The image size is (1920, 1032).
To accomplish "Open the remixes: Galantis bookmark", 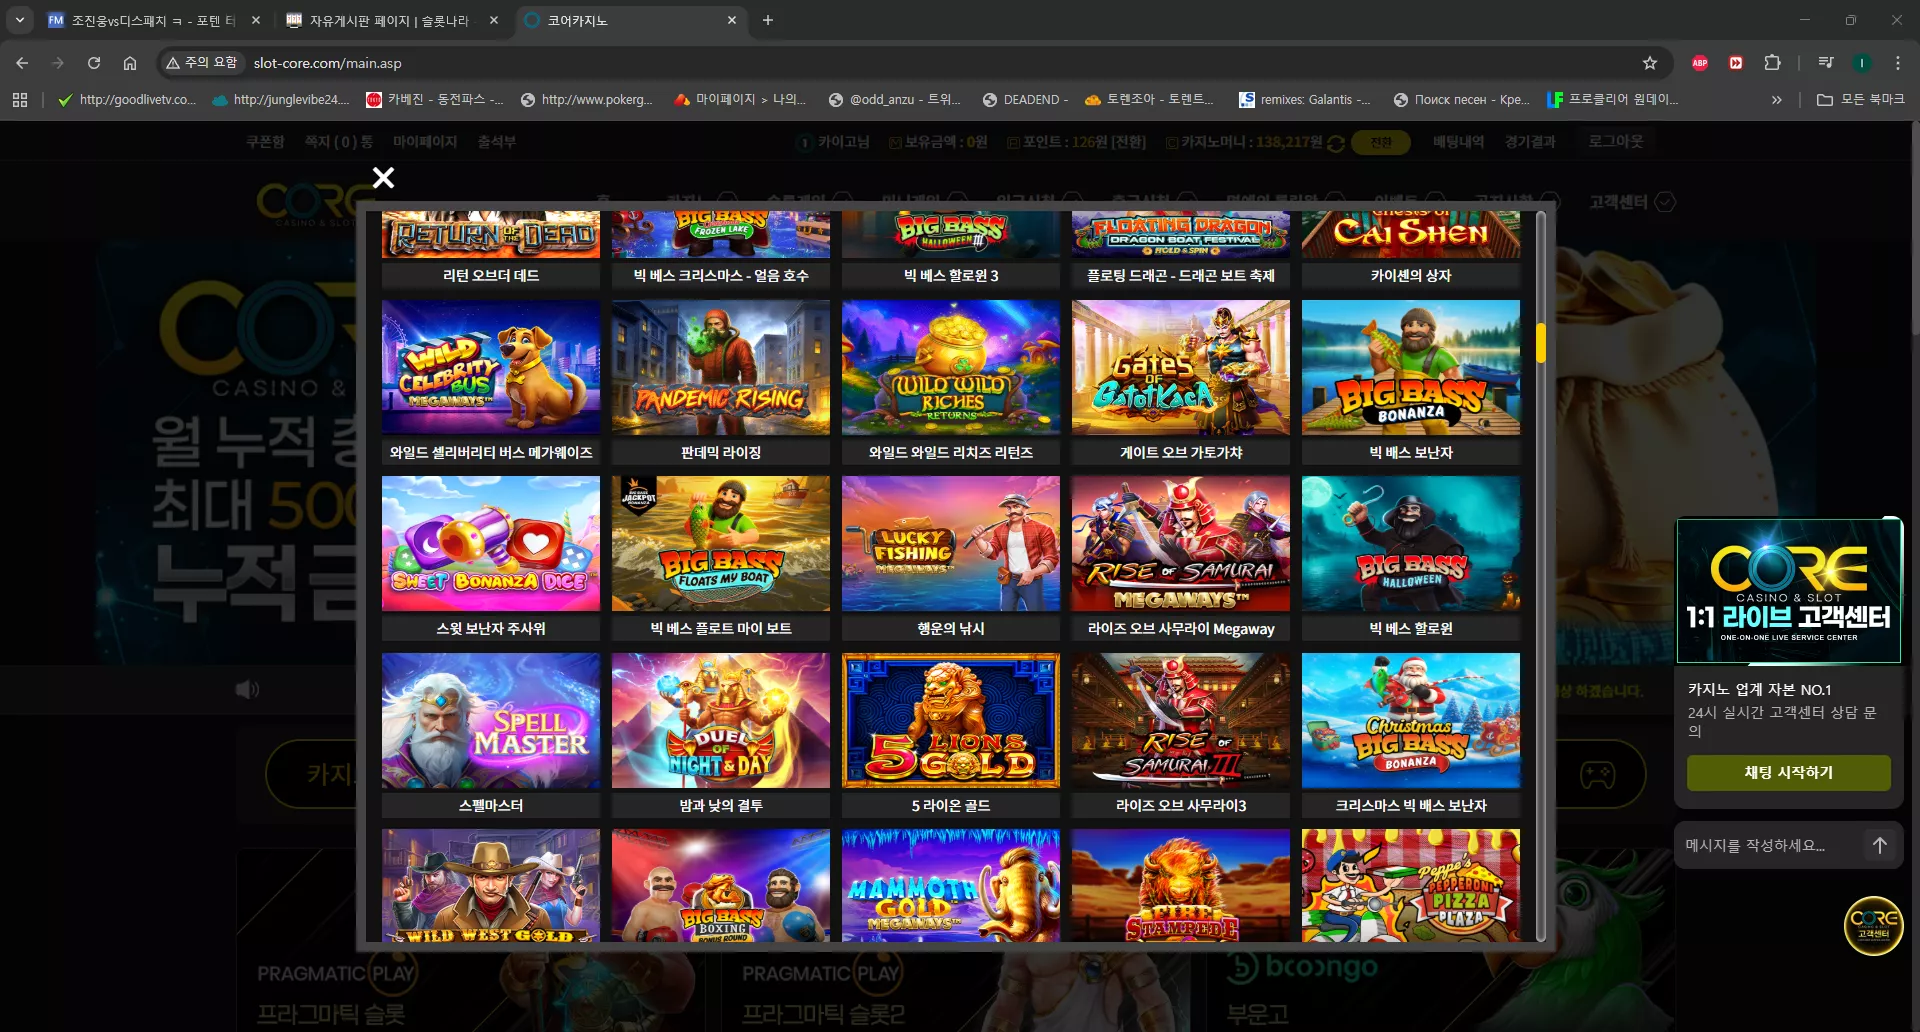I will point(1304,100).
